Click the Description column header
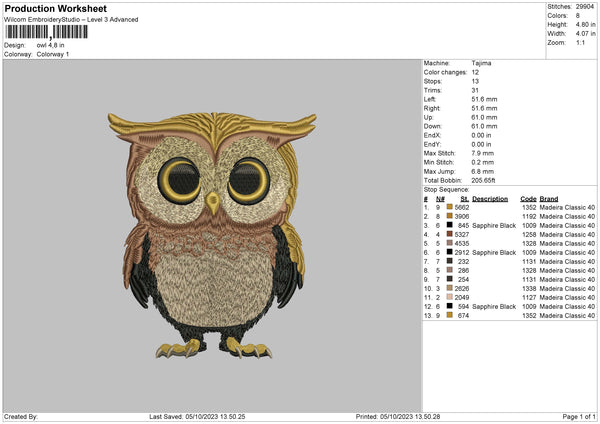 (x=490, y=198)
